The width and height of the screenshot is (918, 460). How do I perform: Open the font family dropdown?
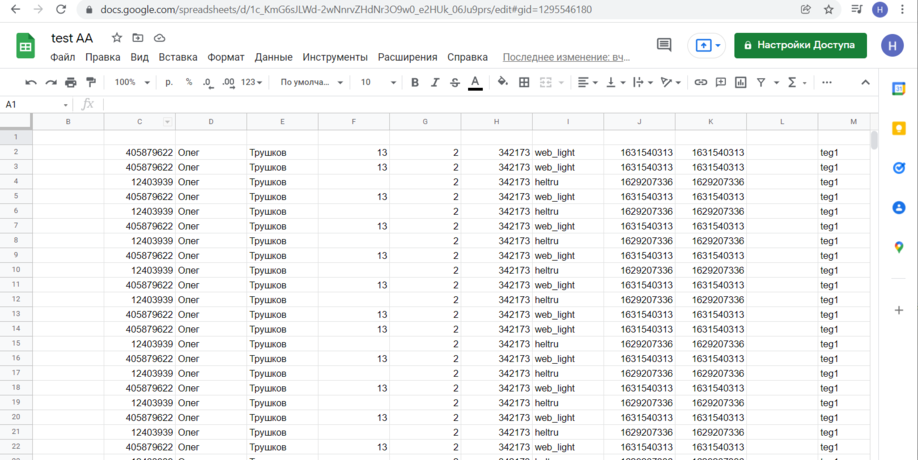[x=311, y=83]
